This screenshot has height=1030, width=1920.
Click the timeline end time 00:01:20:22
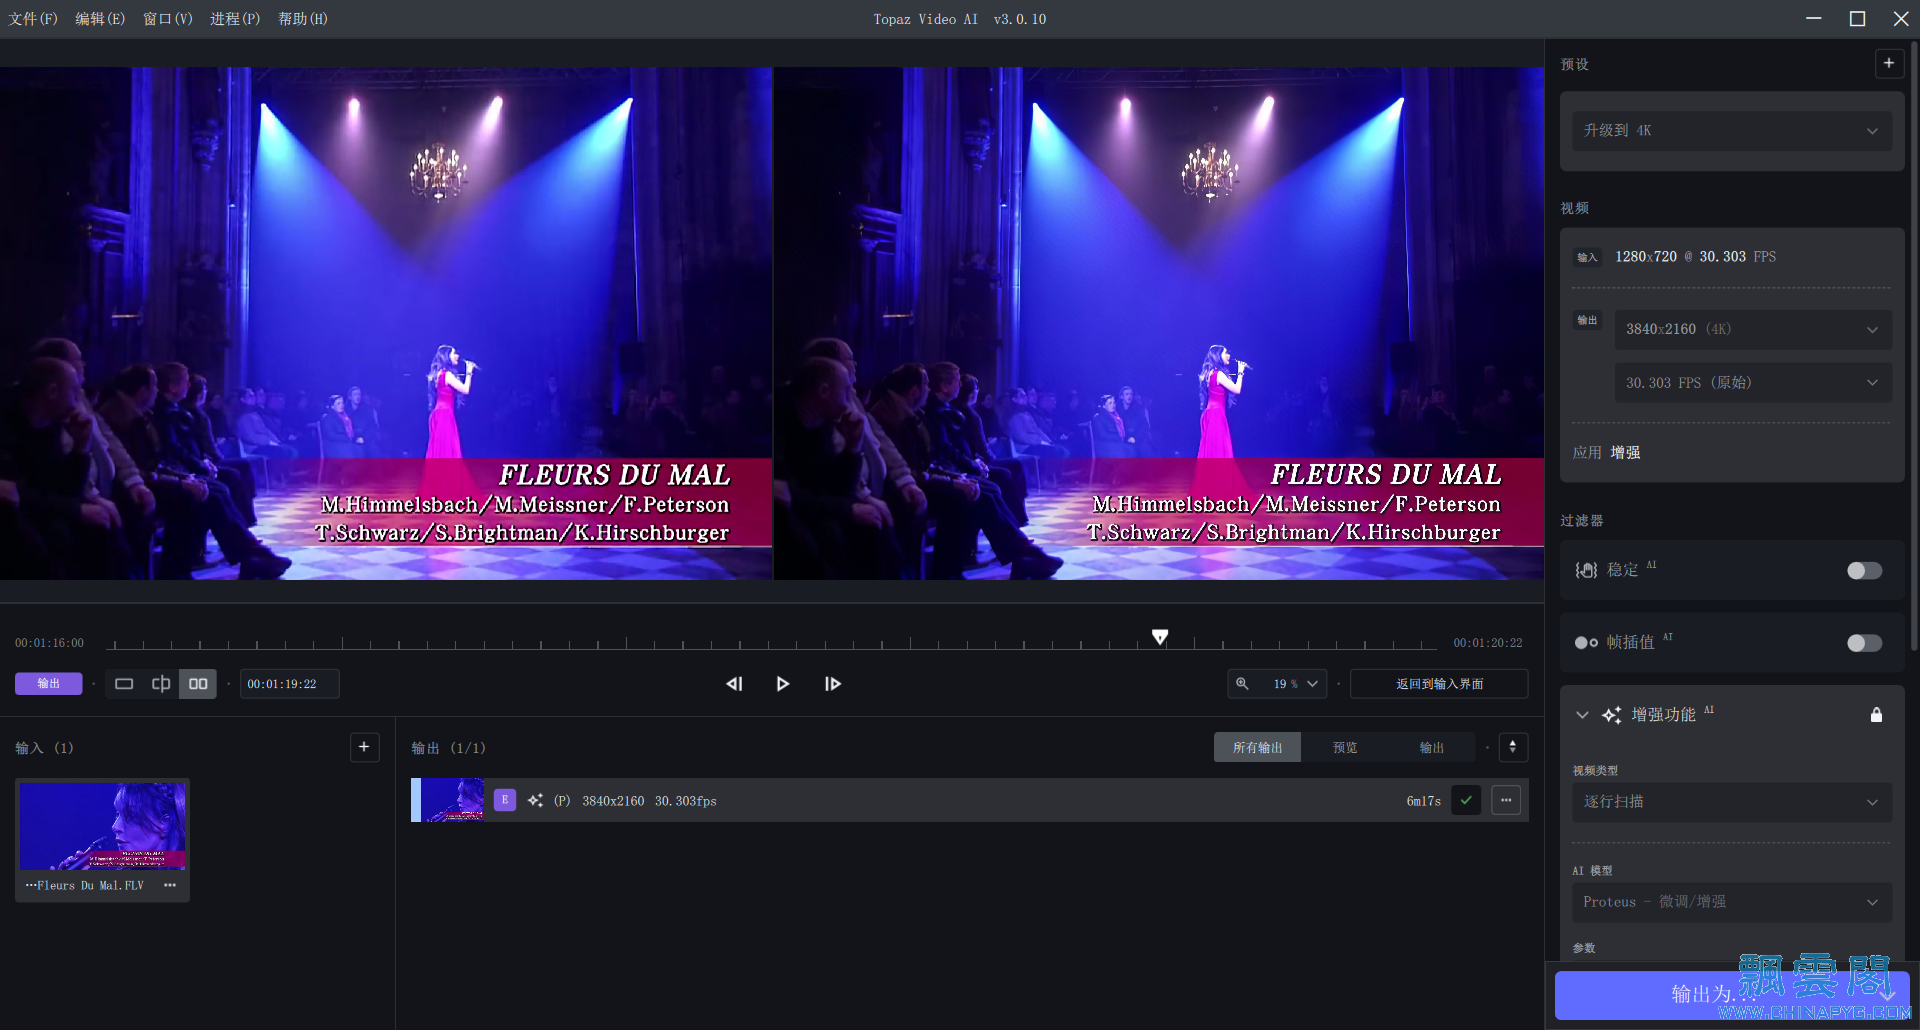[1488, 643]
